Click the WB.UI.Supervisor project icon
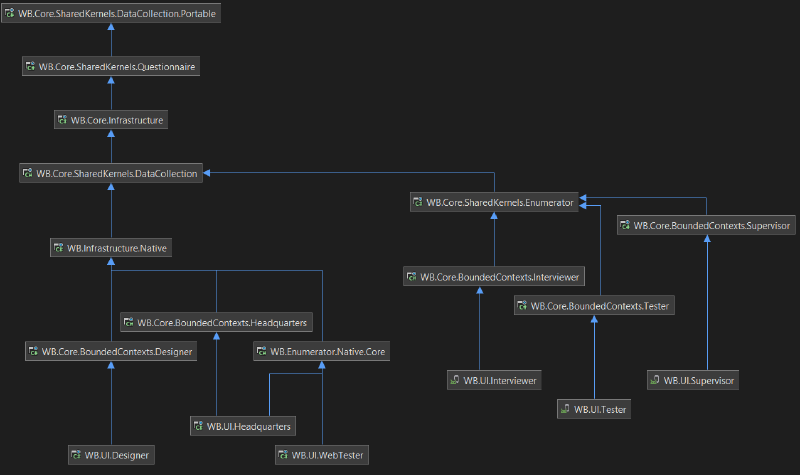800x475 pixels. click(x=655, y=380)
